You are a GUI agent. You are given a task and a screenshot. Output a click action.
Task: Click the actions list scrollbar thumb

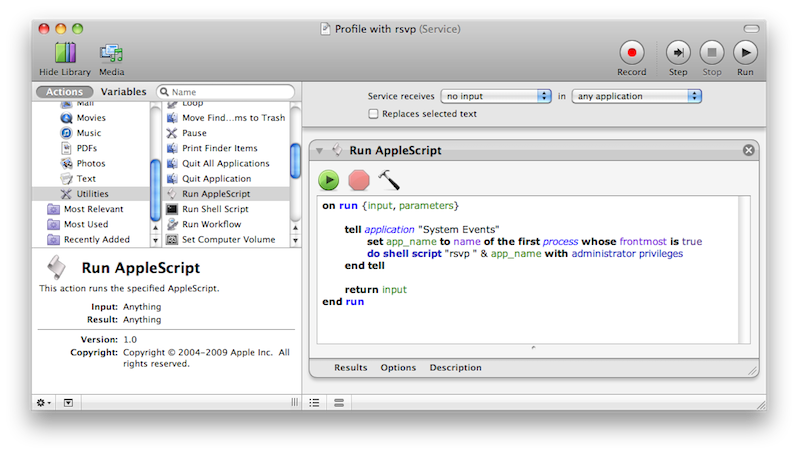pos(295,161)
